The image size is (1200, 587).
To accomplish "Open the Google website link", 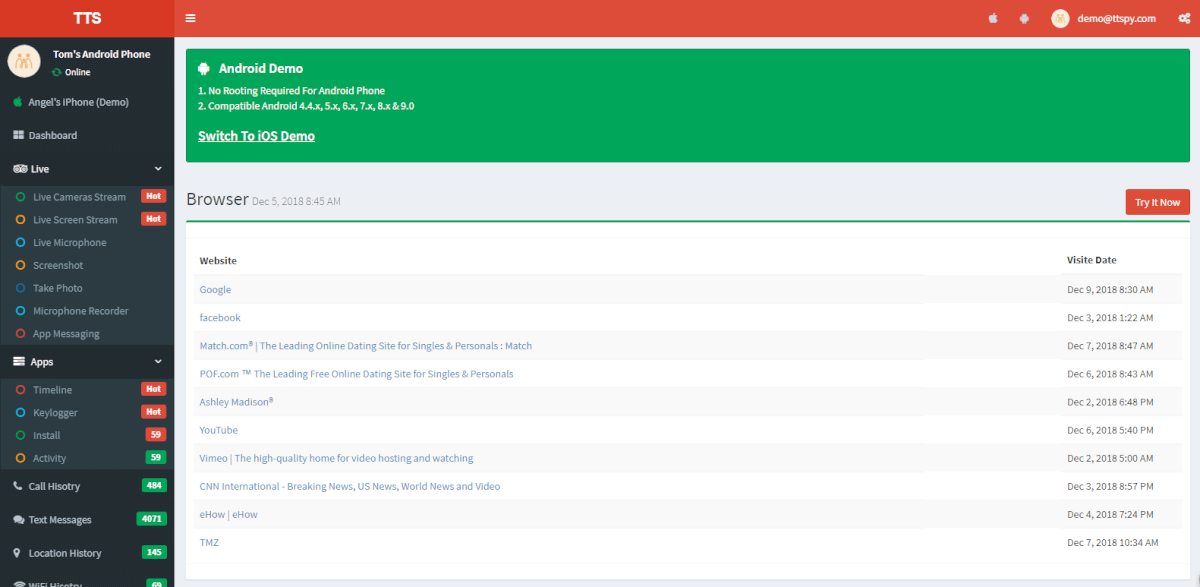I will 215,290.
